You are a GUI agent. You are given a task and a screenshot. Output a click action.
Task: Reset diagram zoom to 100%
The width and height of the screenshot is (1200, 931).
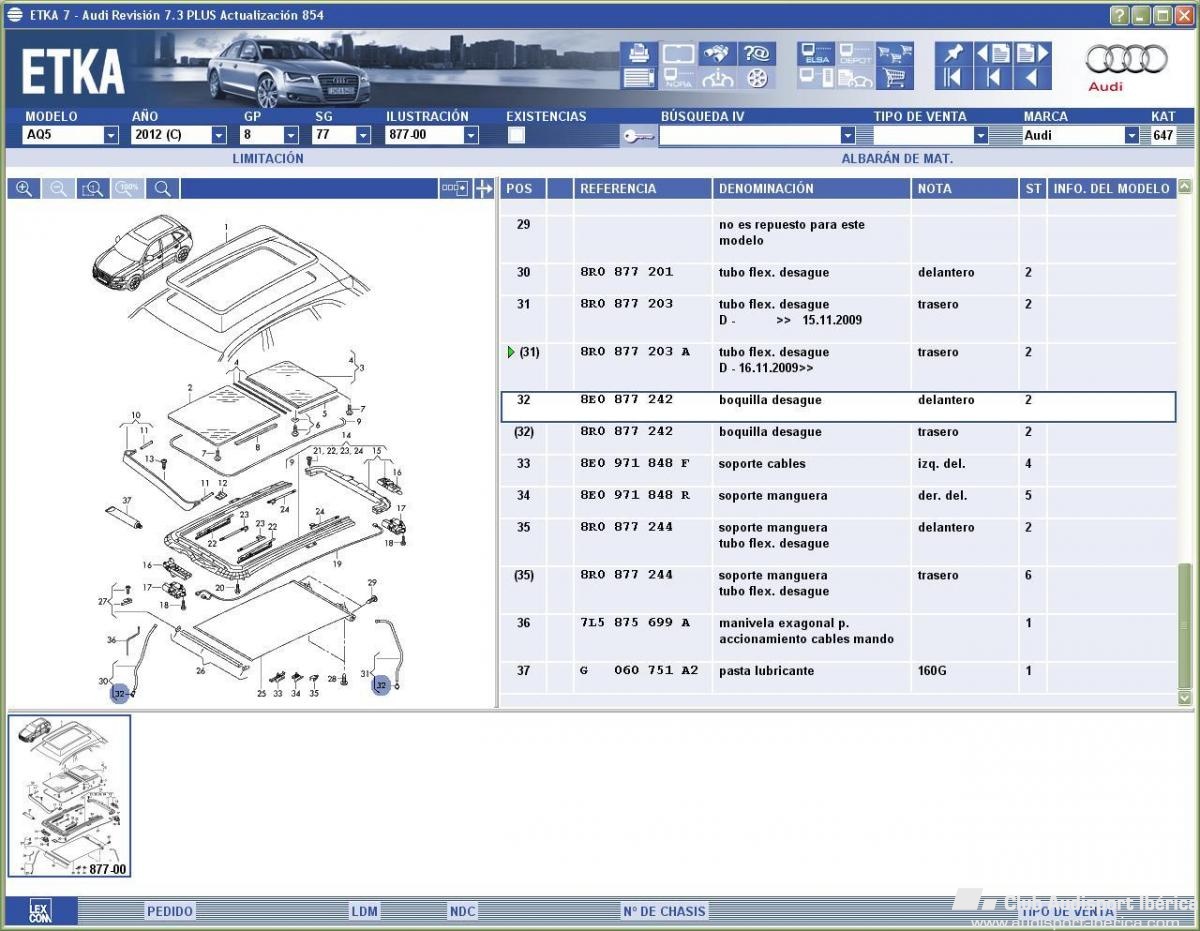click(x=127, y=188)
